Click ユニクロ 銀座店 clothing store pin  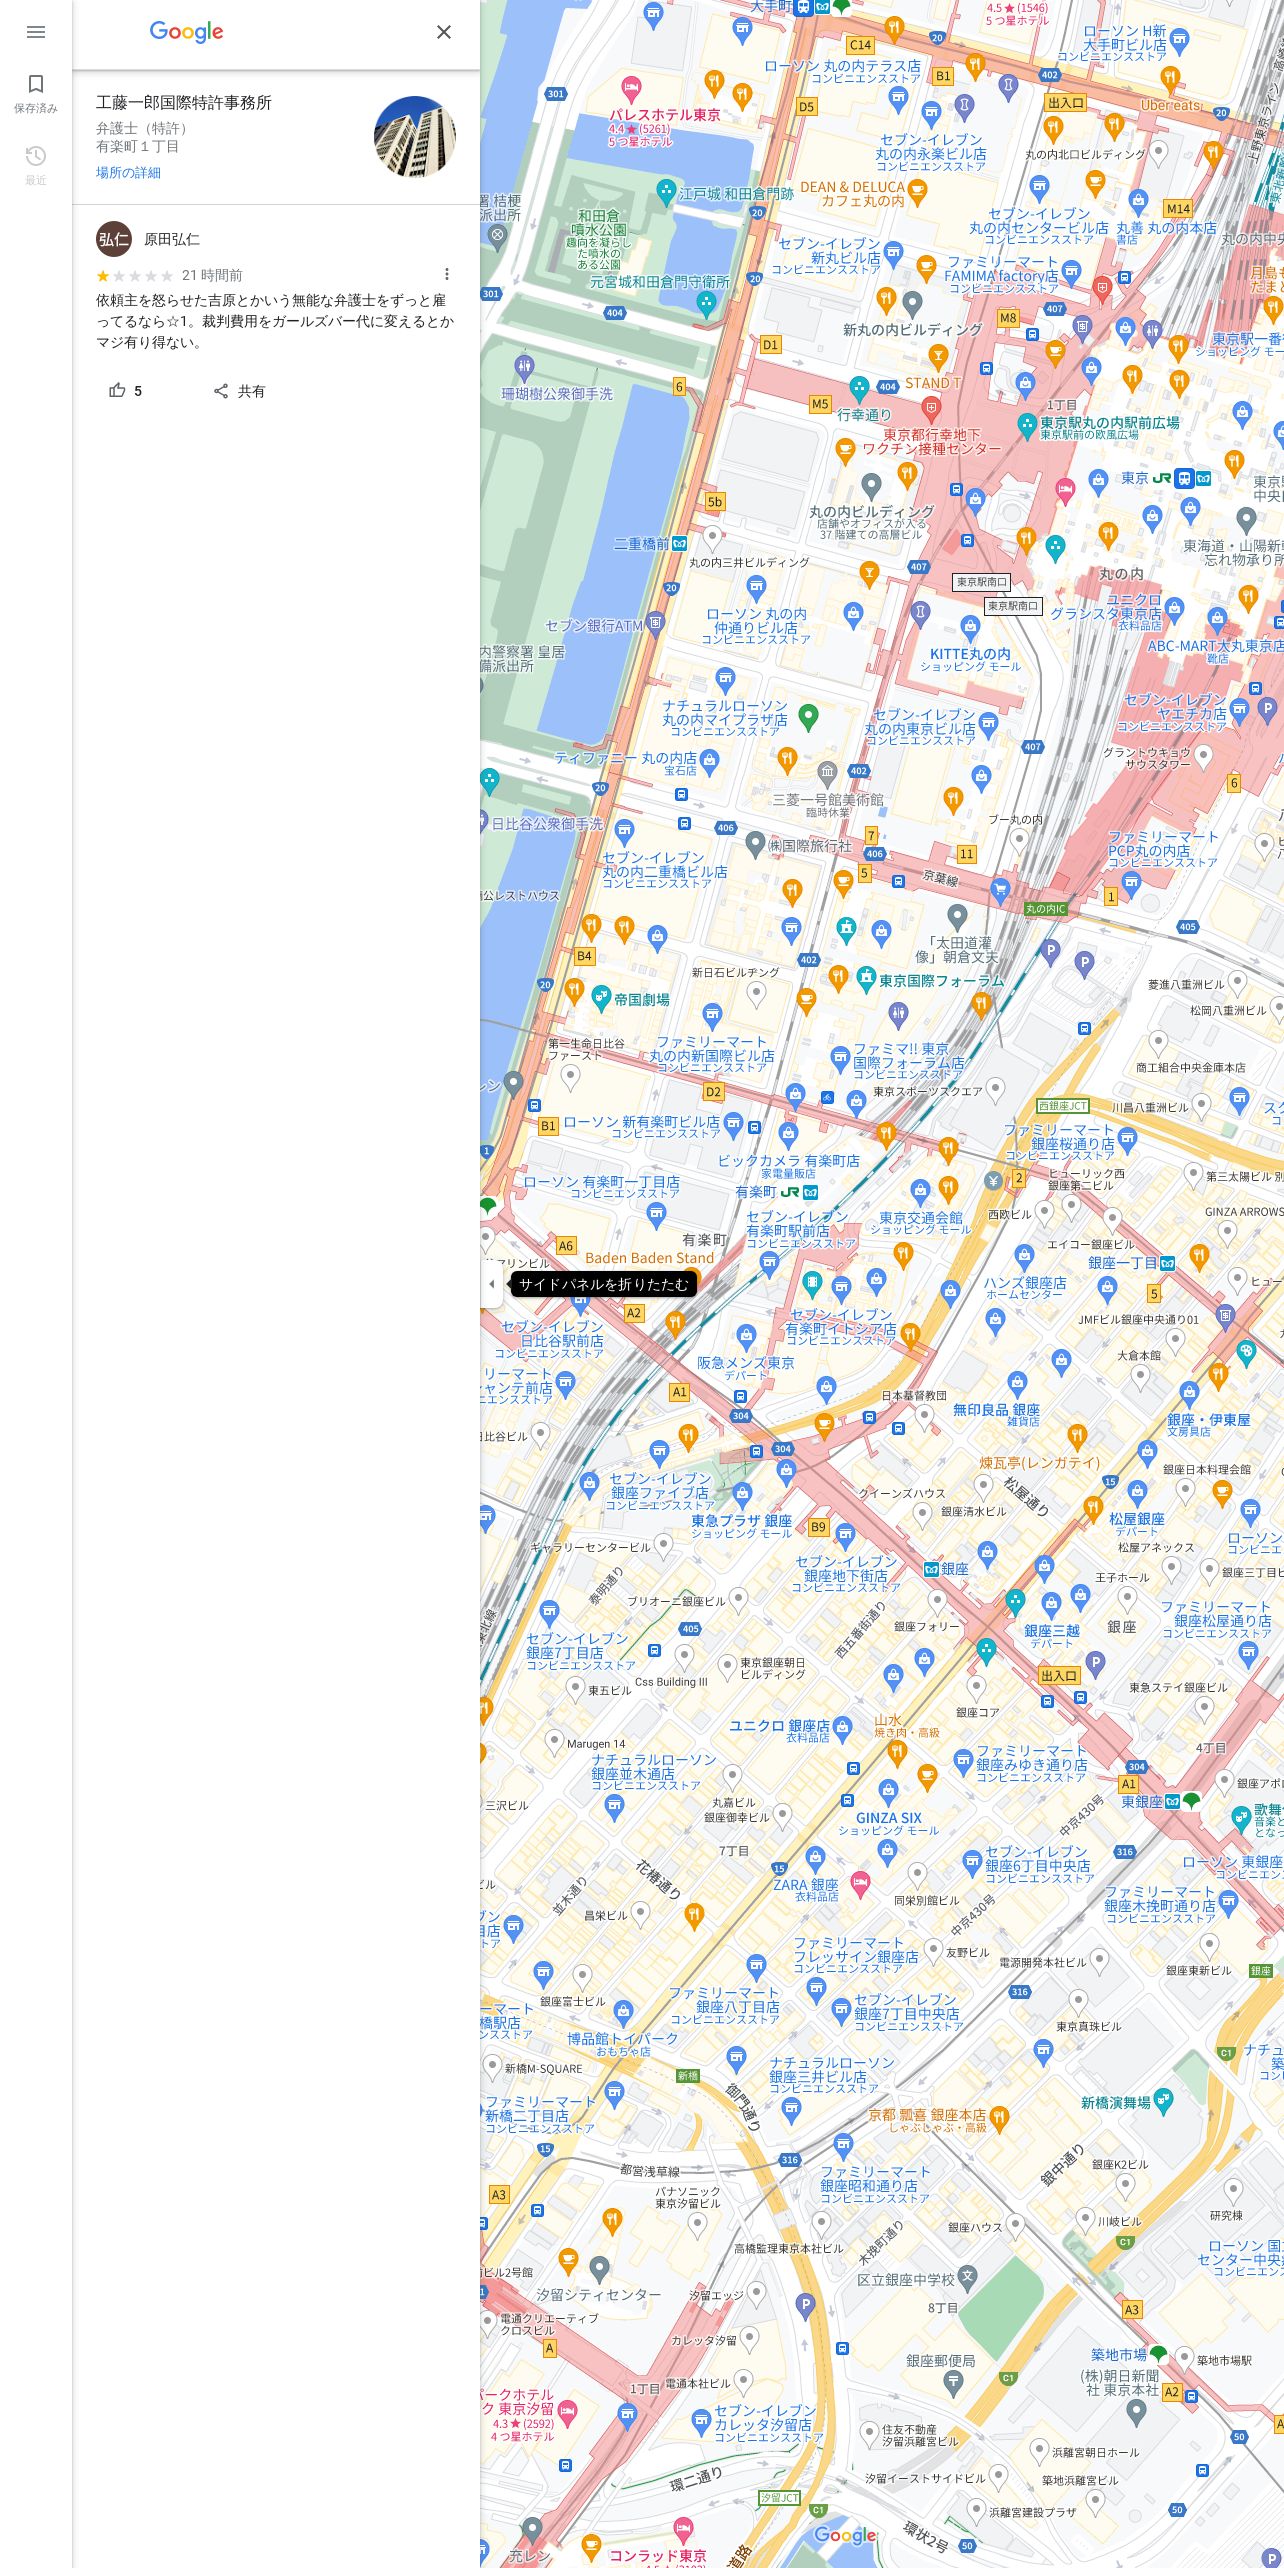(x=842, y=1727)
